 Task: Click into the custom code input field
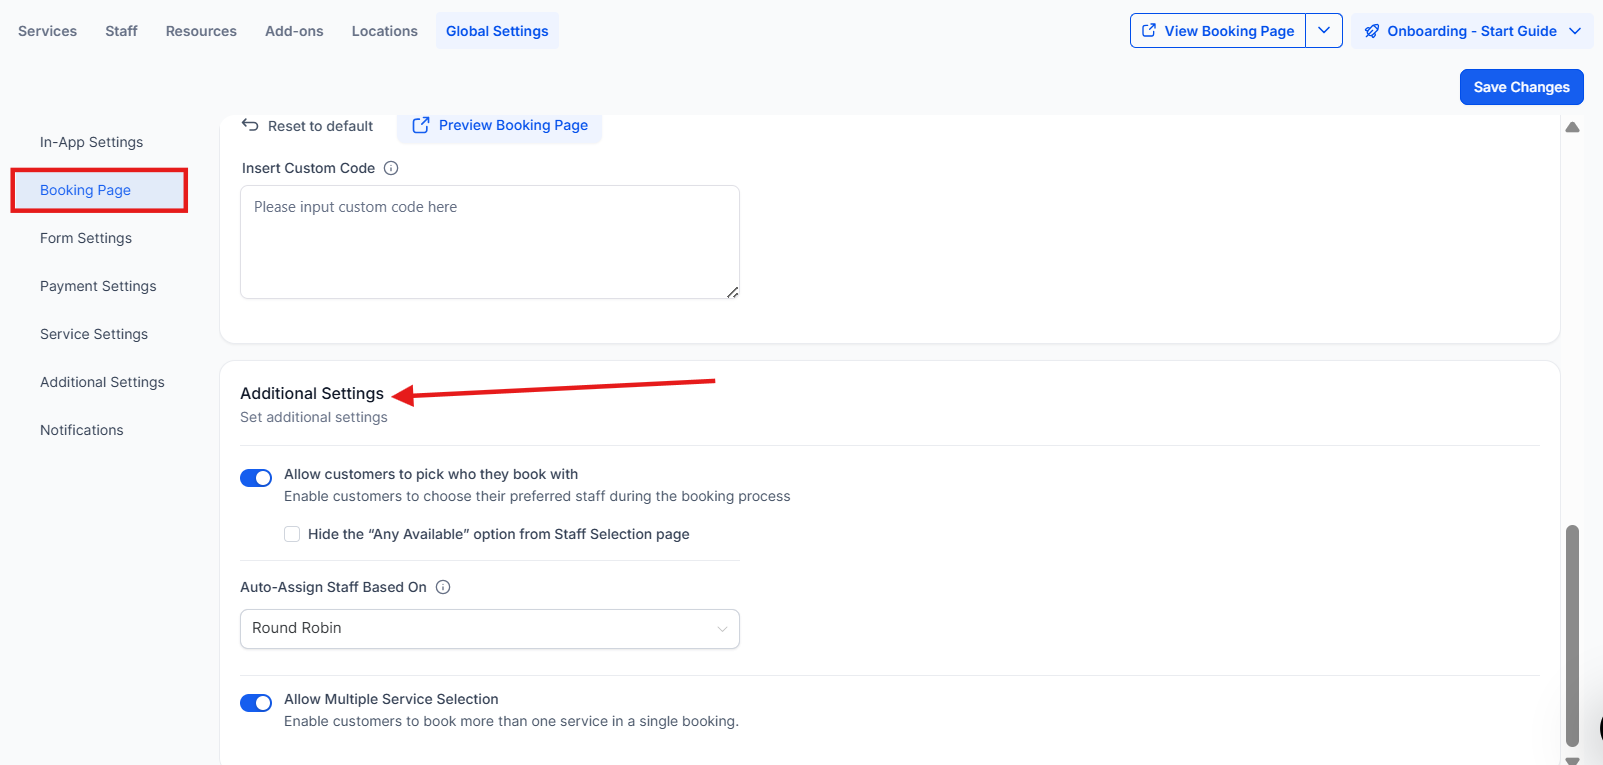(x=490, y=242)
